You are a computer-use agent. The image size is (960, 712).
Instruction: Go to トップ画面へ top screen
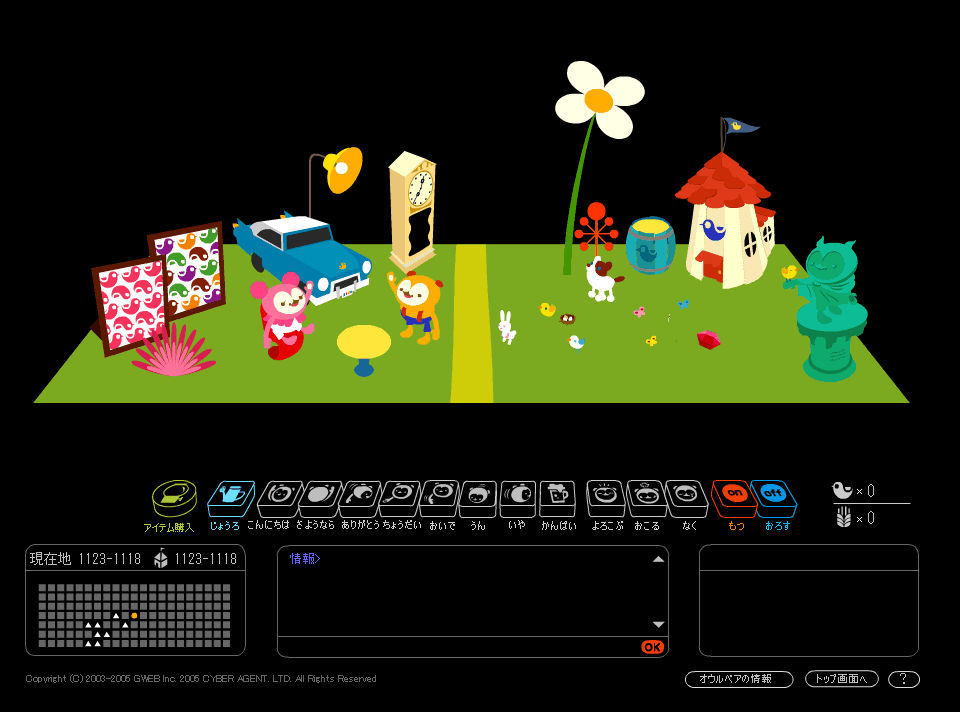[841, 679]
